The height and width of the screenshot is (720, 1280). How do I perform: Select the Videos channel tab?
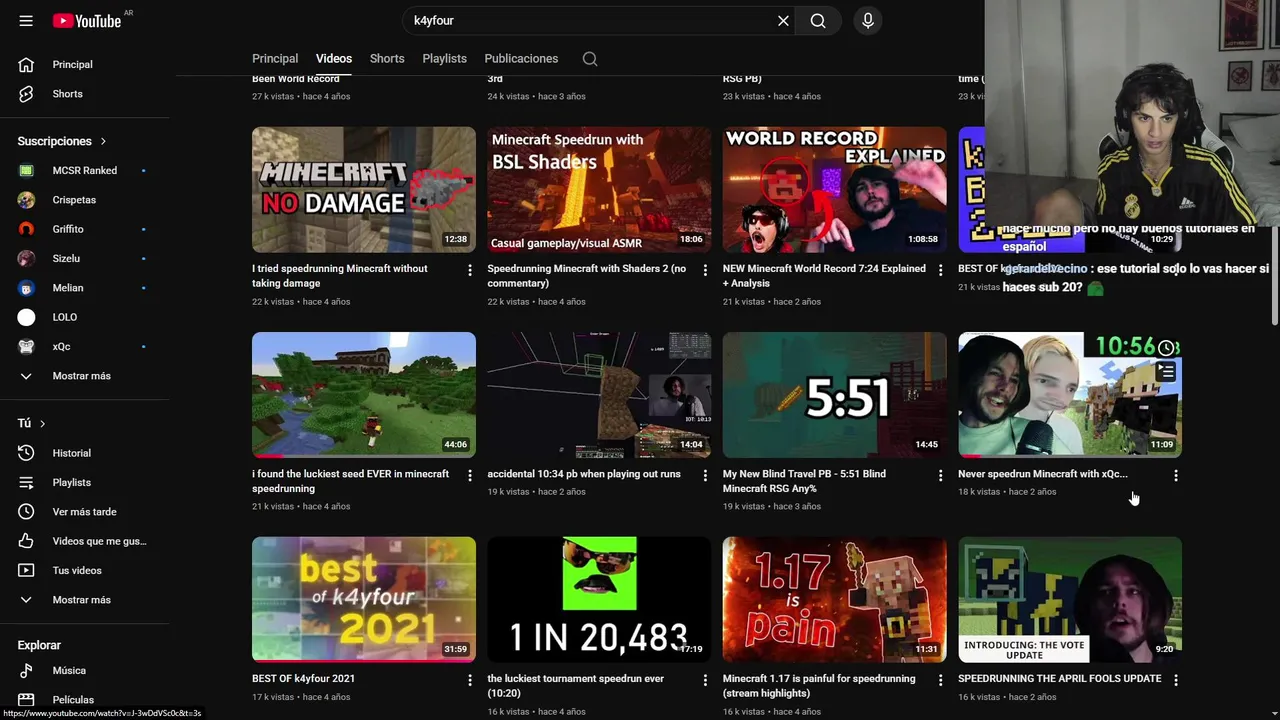pos(334,59)
